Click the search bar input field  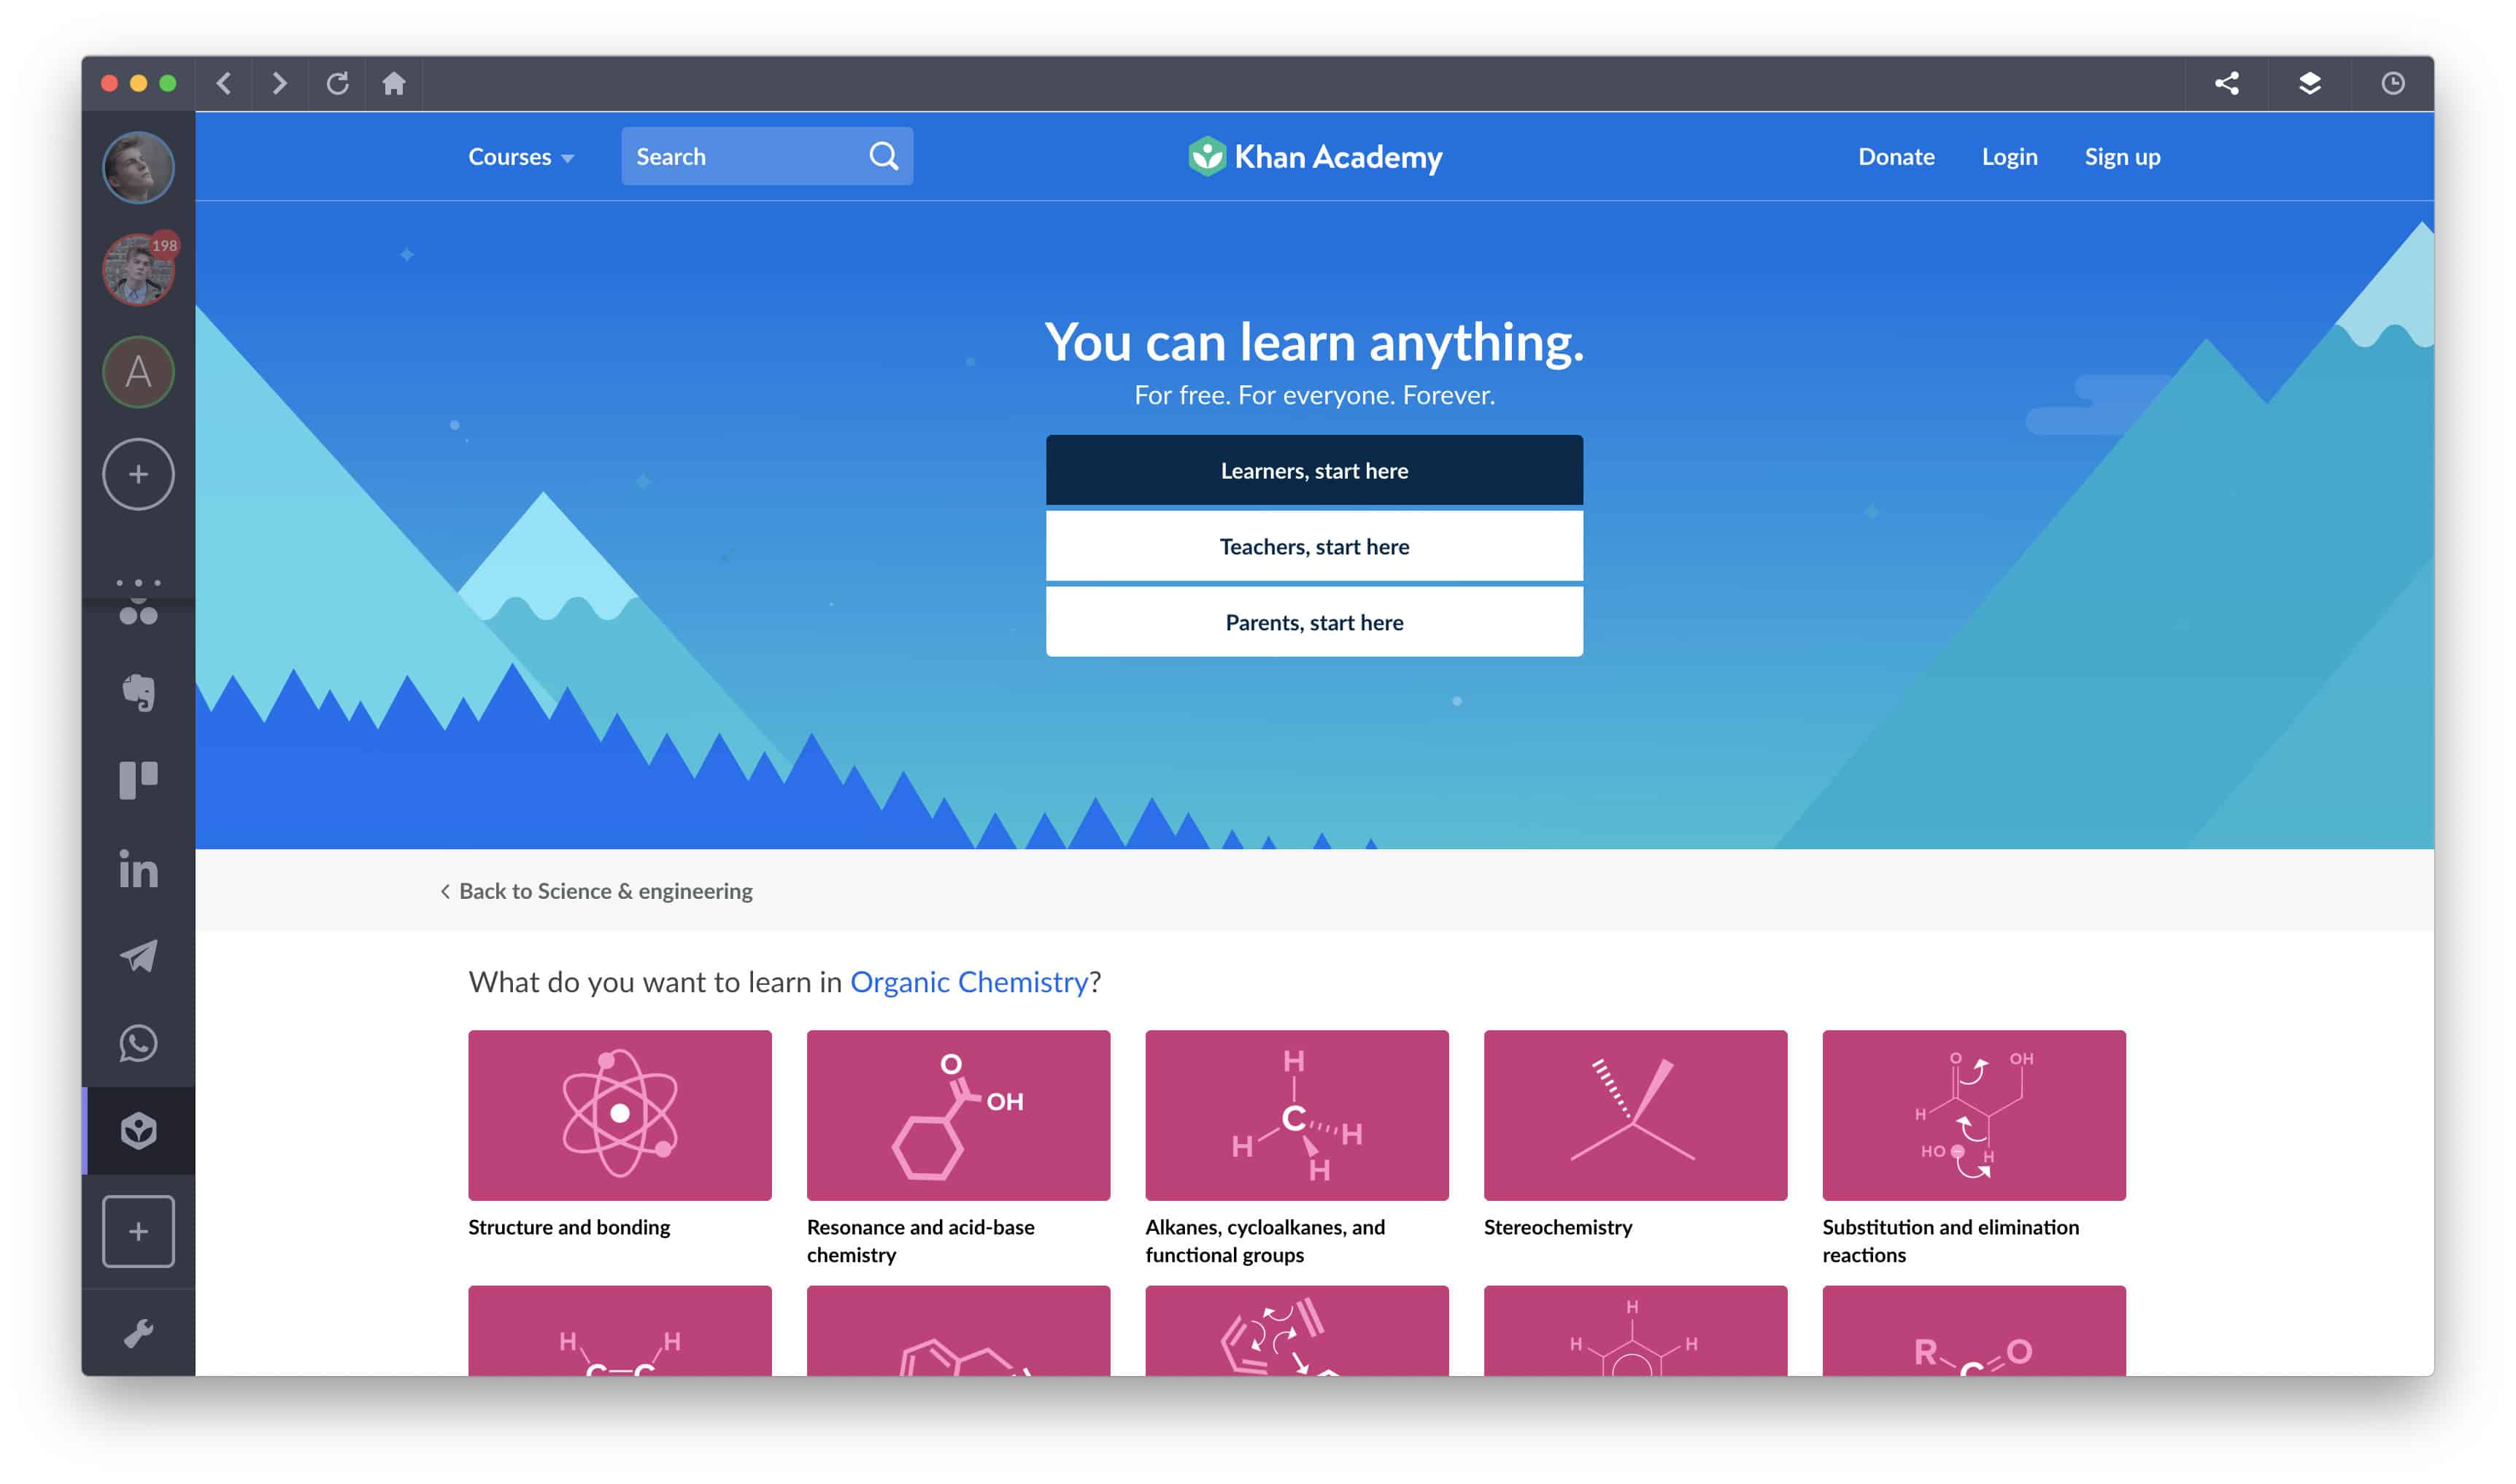(x=746, y=155)
